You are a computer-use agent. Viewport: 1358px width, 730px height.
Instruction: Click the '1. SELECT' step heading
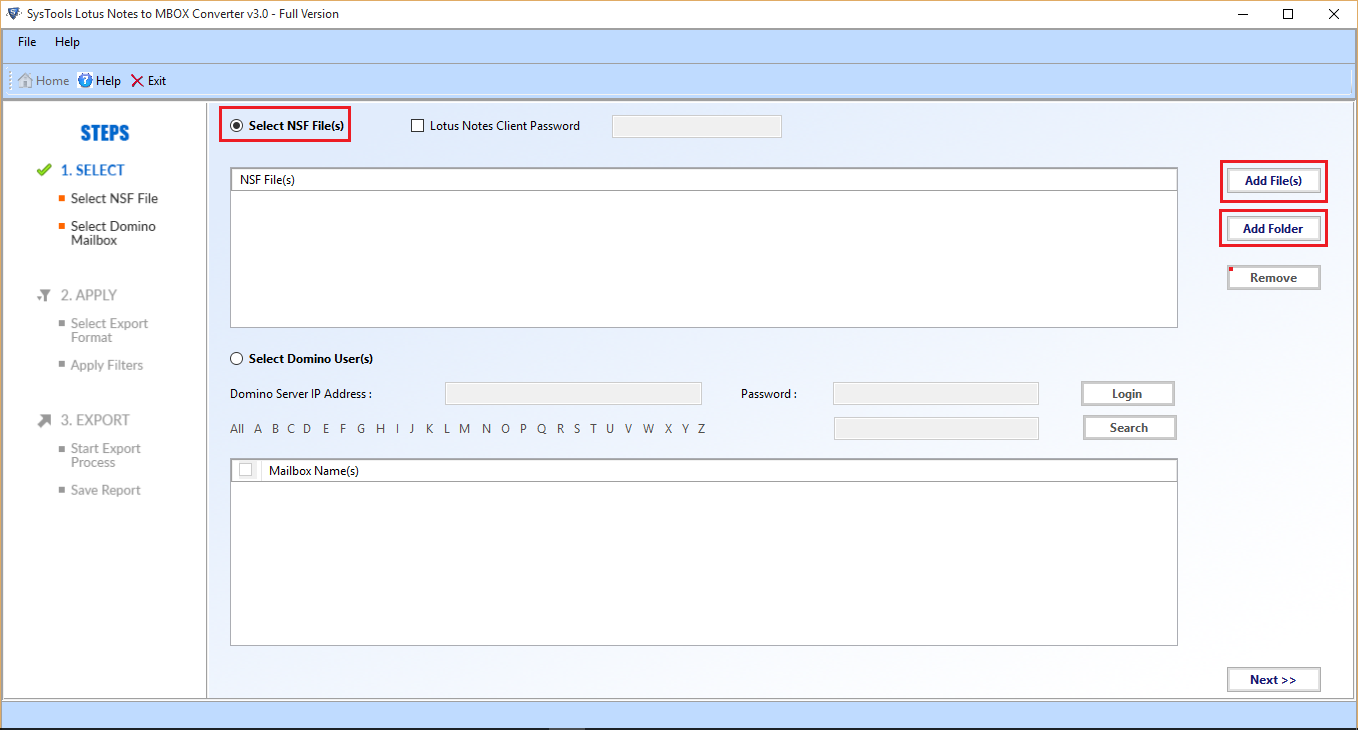pyautogui.click(x=92, y=170)
